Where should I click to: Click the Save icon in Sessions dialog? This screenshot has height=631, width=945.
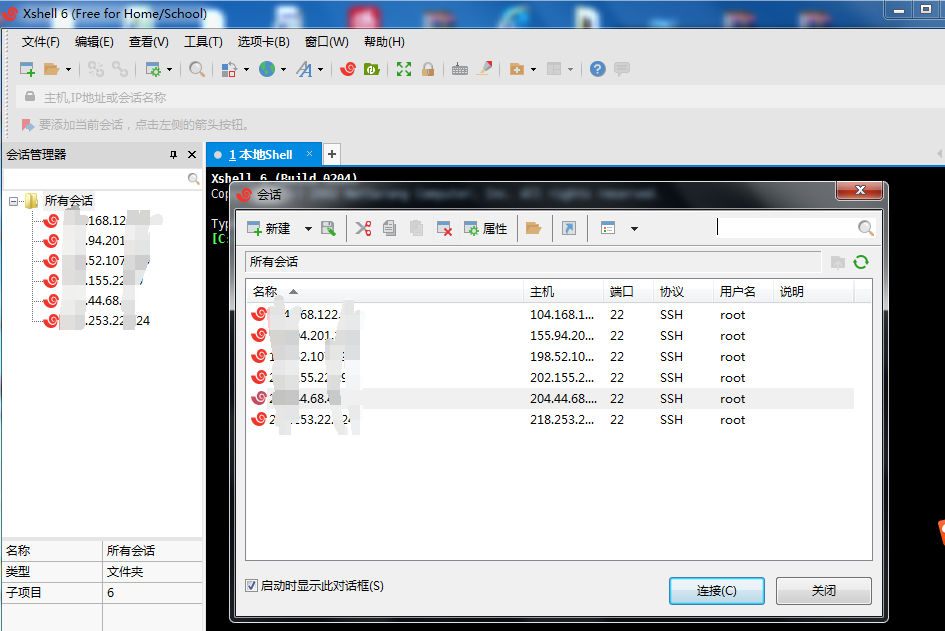click(328, 228)
